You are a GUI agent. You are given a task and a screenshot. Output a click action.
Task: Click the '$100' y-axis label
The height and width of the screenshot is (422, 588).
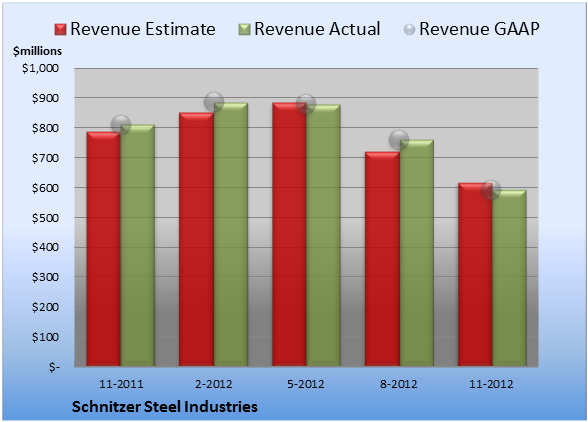45,337
